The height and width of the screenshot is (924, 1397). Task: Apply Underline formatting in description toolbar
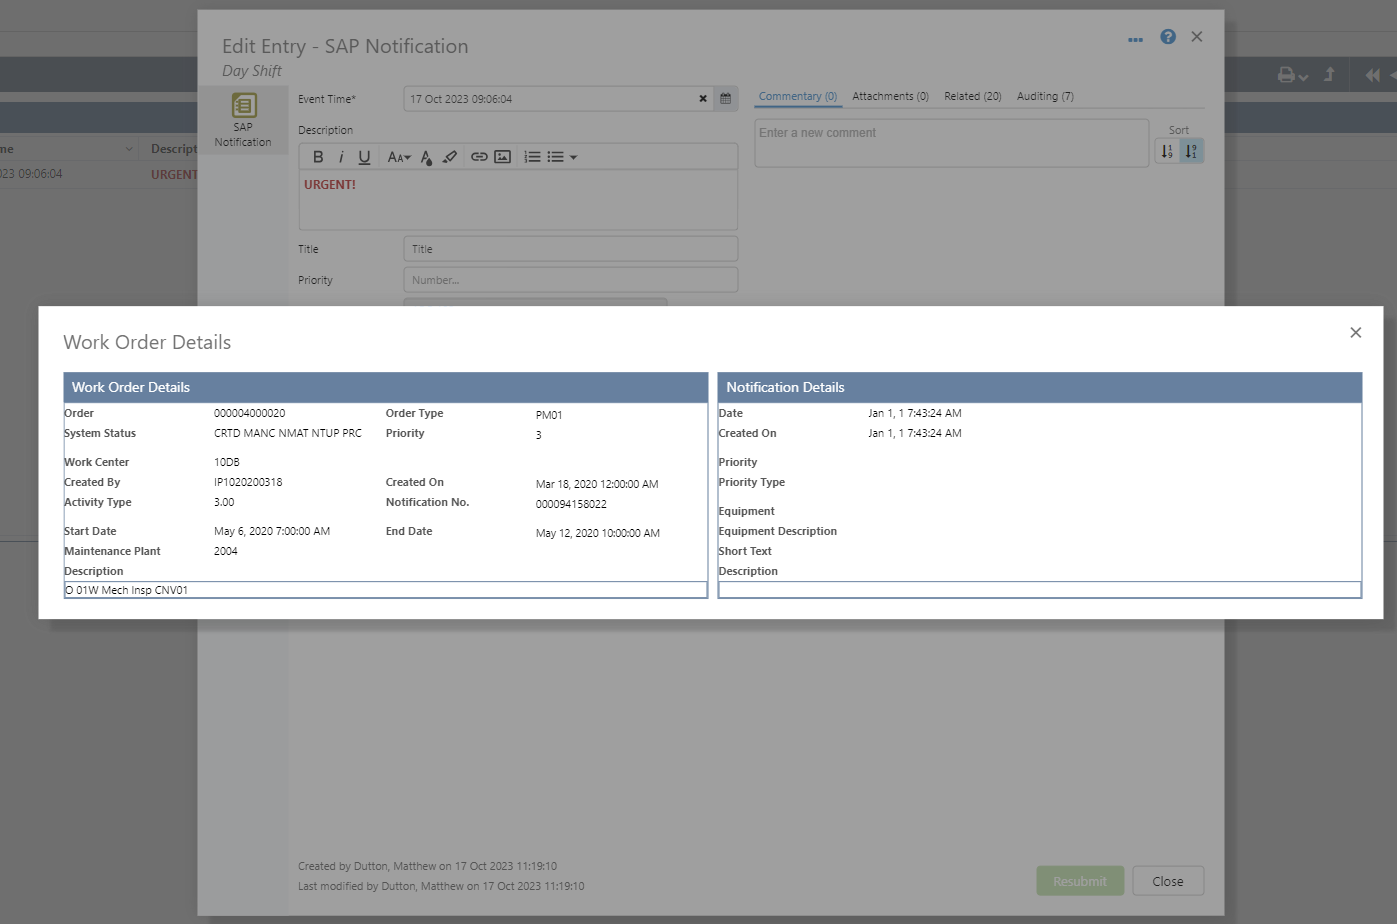[364, 157]
